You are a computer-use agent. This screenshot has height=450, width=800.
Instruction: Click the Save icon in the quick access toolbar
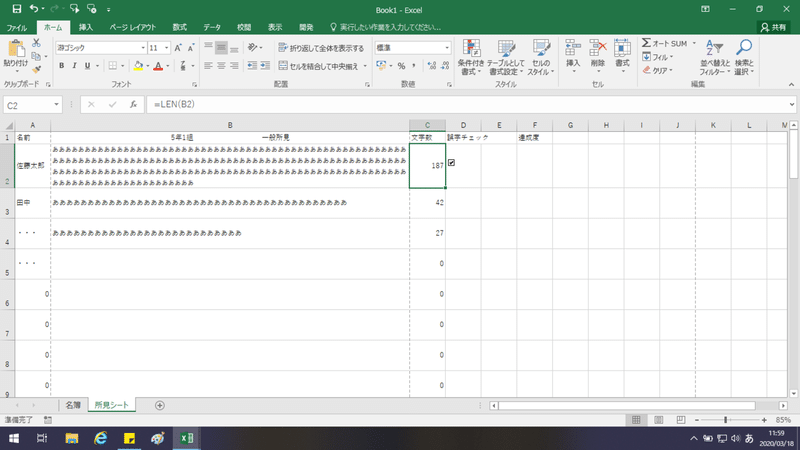point(16,9)
